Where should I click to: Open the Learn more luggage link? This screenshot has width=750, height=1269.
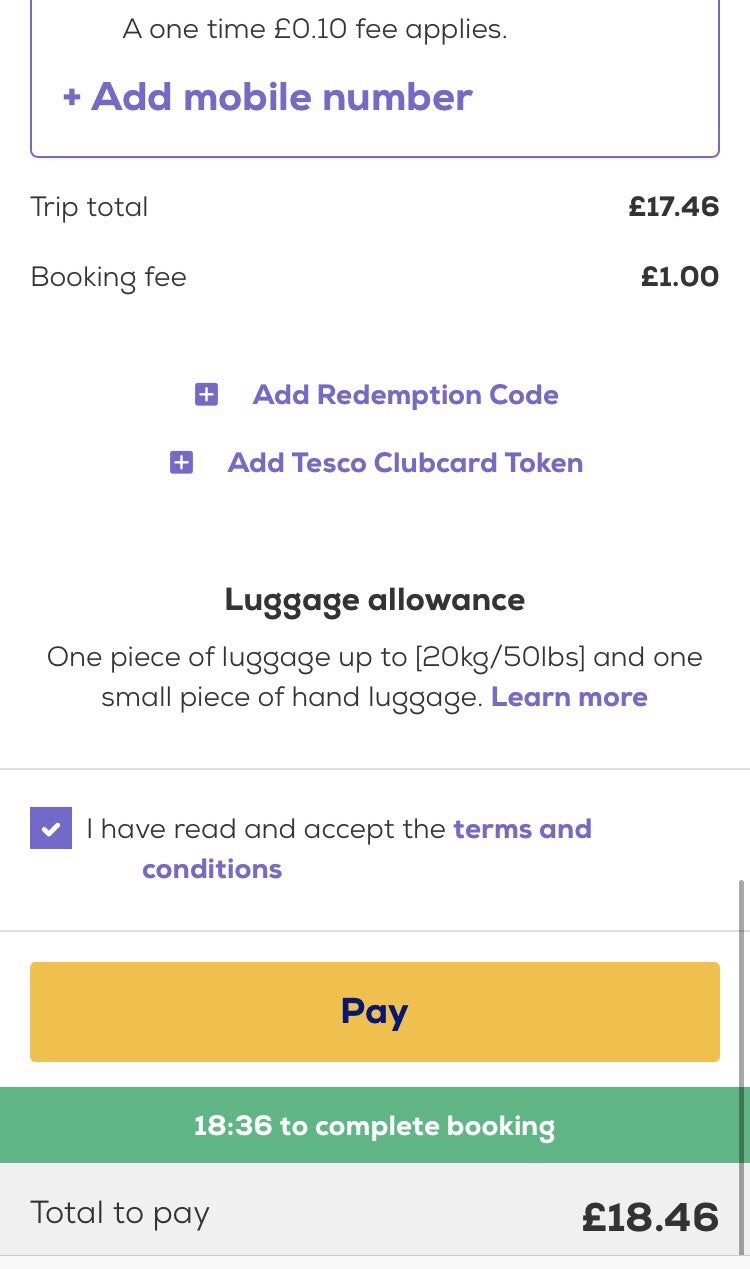coord(569,697)
